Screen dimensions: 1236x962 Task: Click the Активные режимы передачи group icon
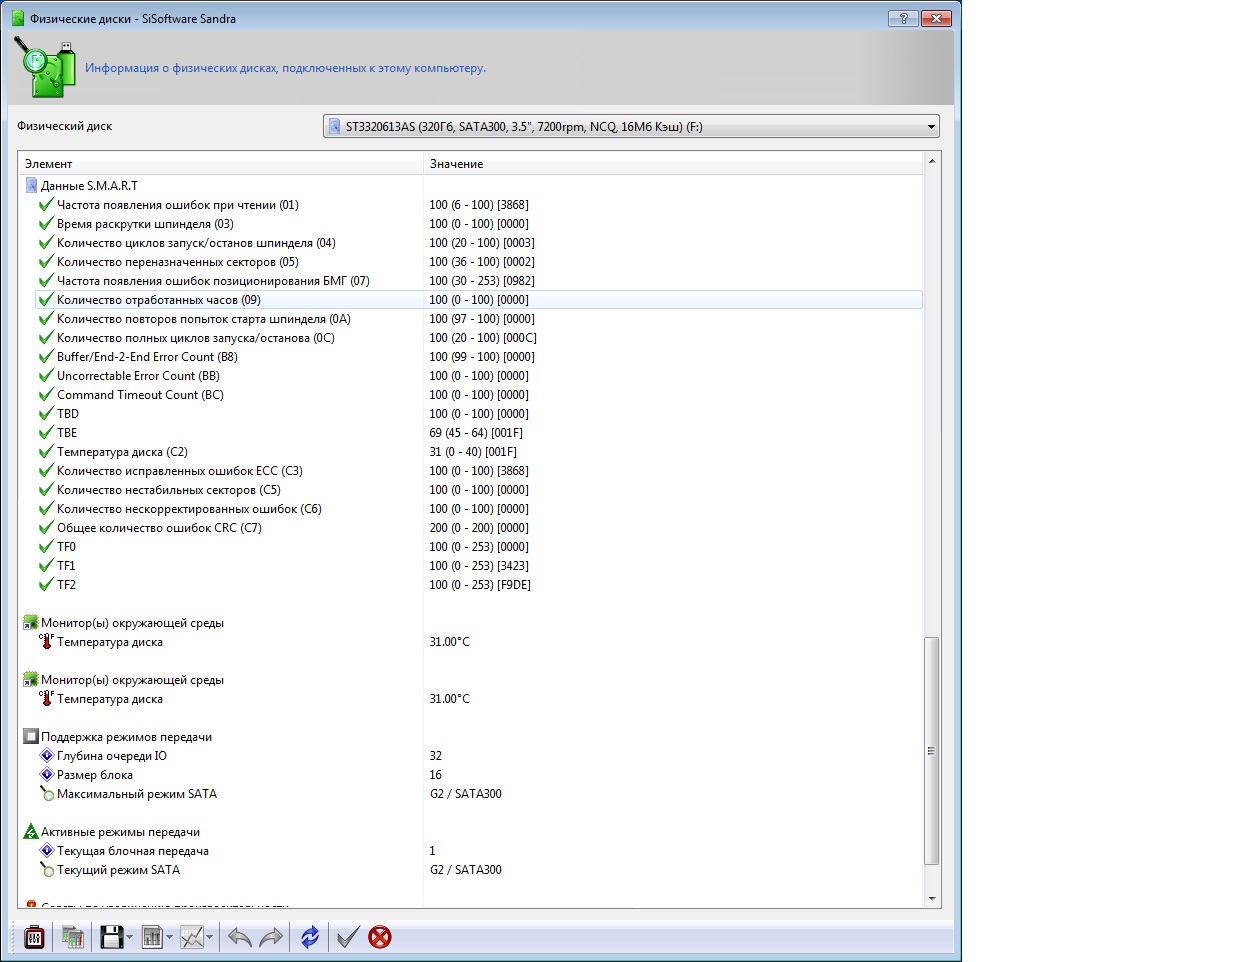tap(31, 832)
